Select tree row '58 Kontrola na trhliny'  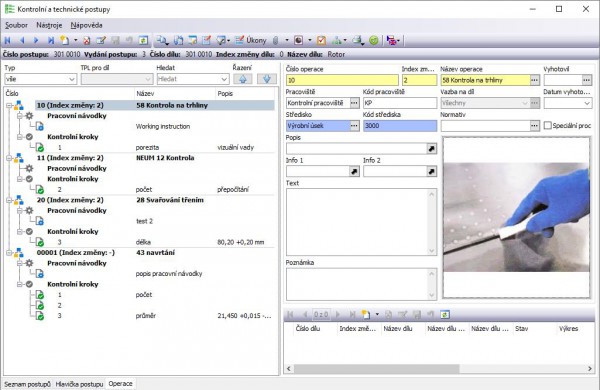155,105
